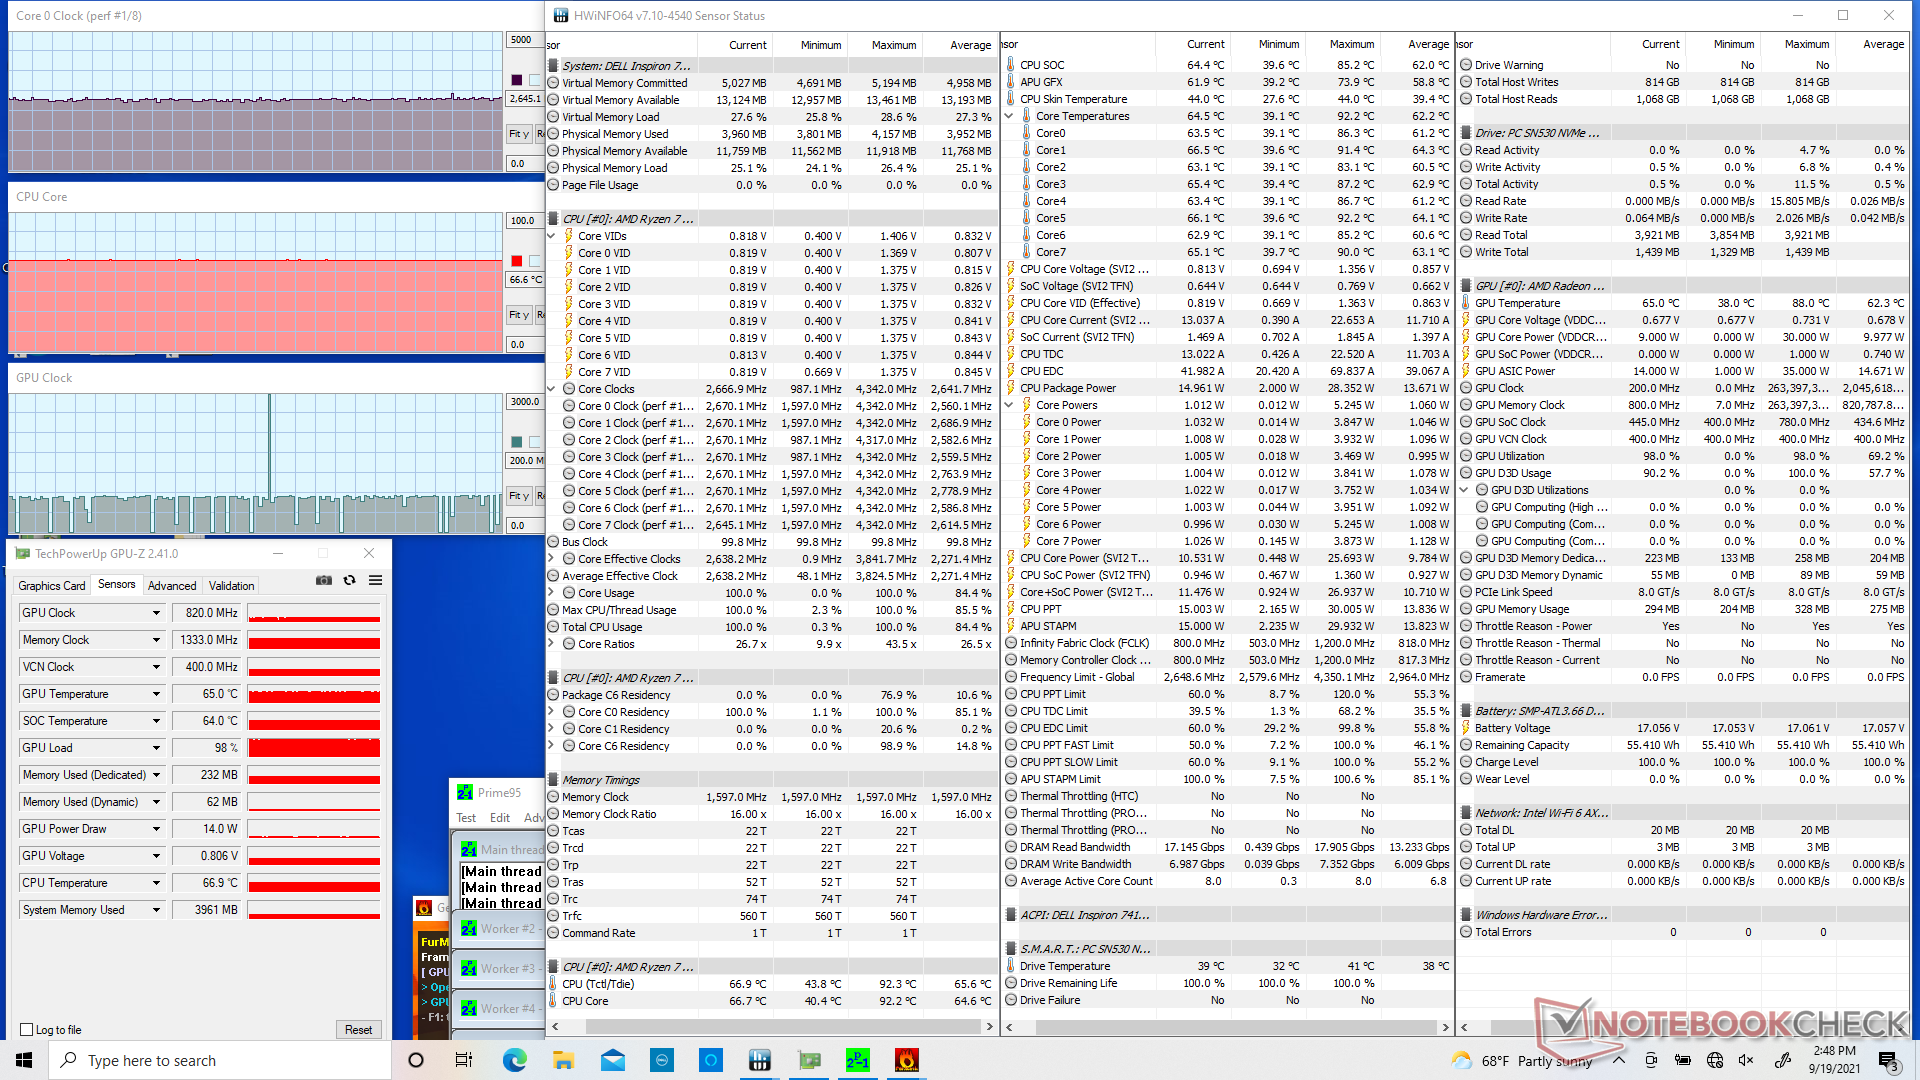Viewport: 1920px width, 1080px height.
Task: Click the GPU-Z screenshot camera icon
Action: click(x=323, y=580)
